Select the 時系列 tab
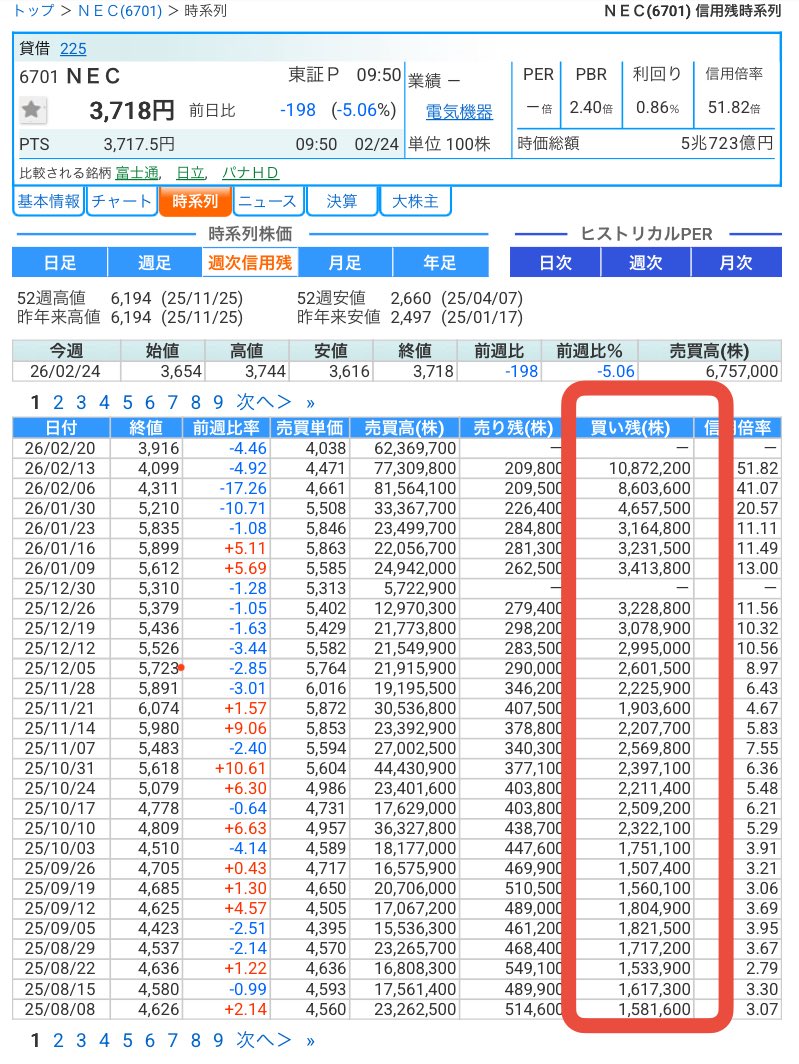Viewport: 799px width, 1064px height. 195,202
